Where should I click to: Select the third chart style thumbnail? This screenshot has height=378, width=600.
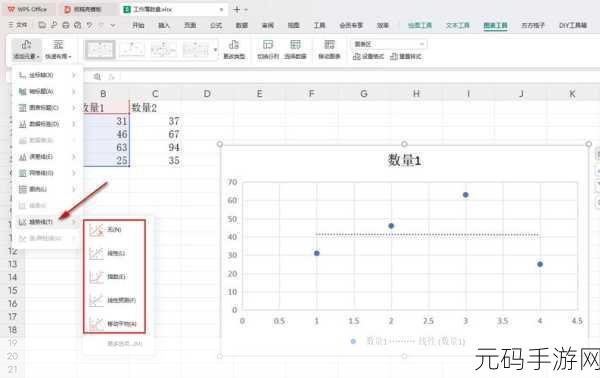164,50
